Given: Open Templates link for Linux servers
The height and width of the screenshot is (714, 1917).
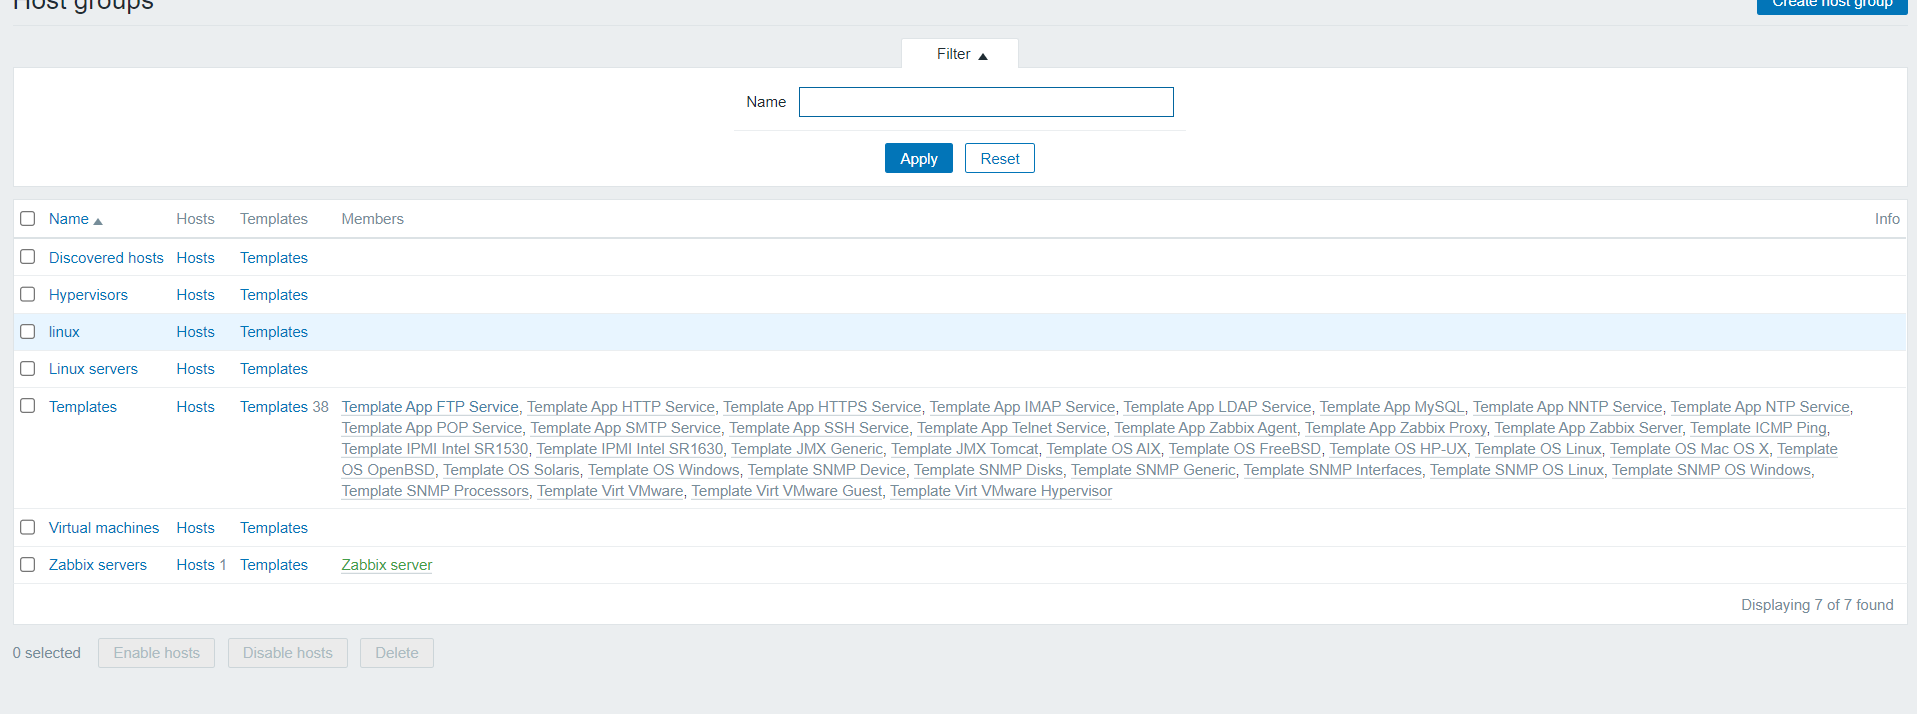Looking at the screenshot, I should pos(274,369).
